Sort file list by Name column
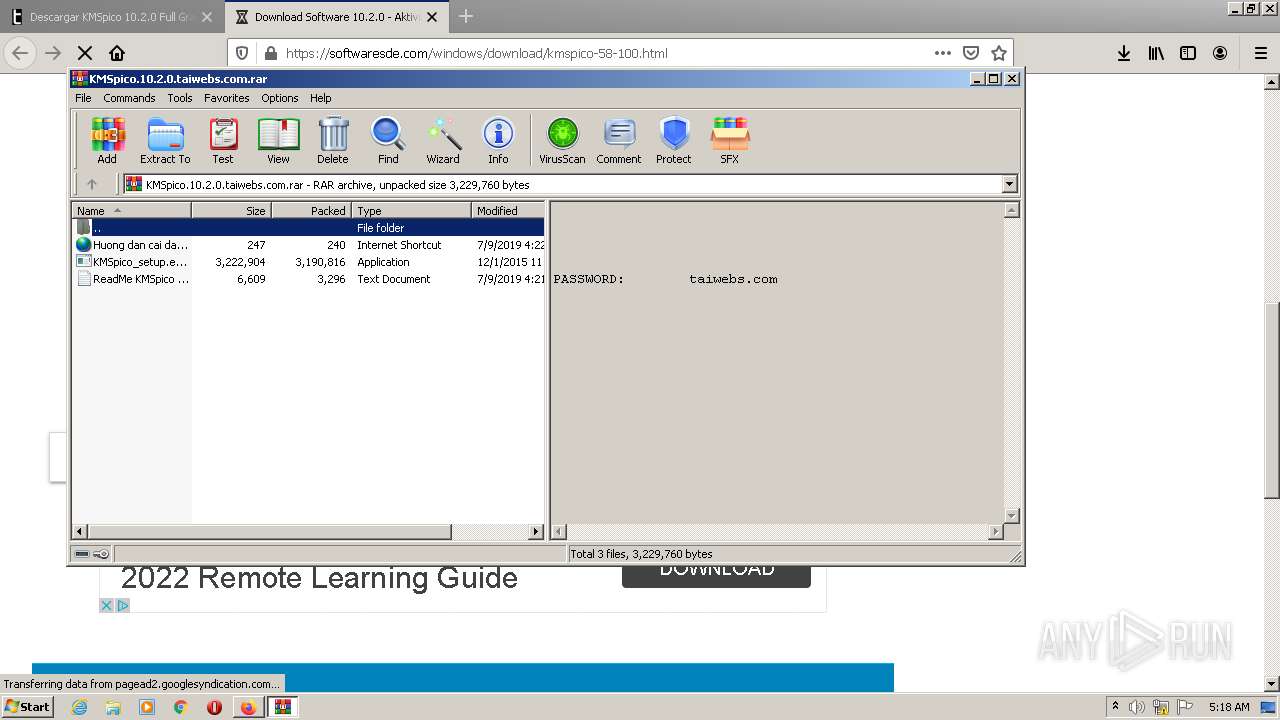This screenshot has height=720, width=1280. (x=131, y=210)
